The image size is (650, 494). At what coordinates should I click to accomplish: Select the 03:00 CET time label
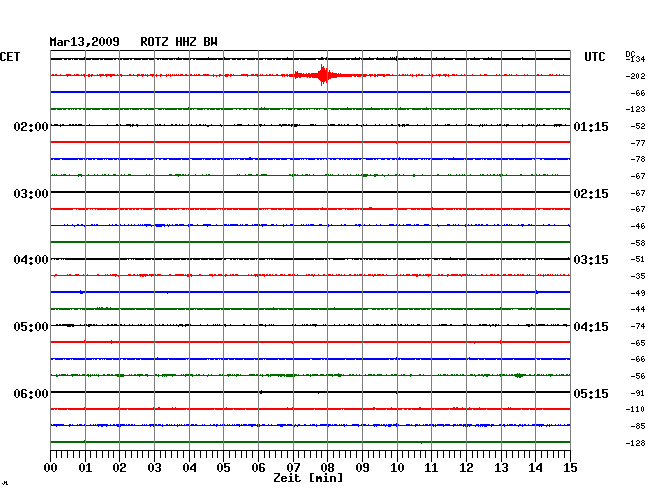tap(31, 194)
